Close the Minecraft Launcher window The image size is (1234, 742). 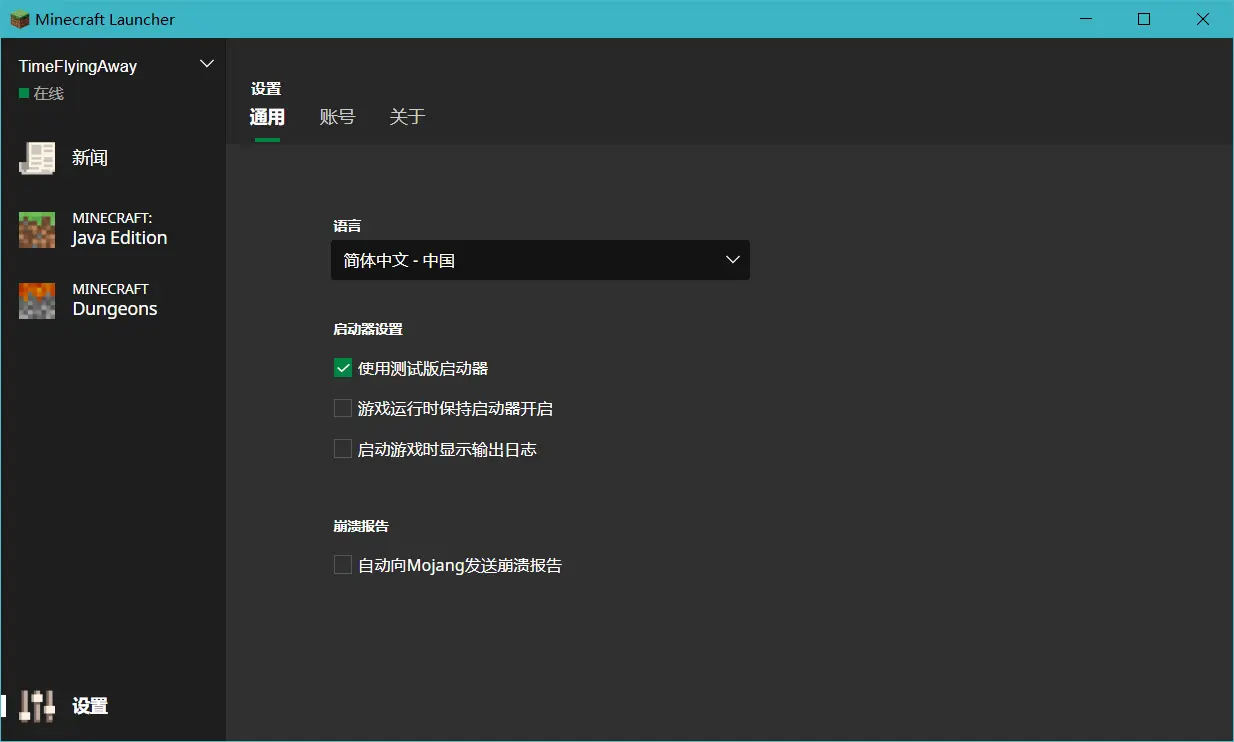click(1203, 19)
